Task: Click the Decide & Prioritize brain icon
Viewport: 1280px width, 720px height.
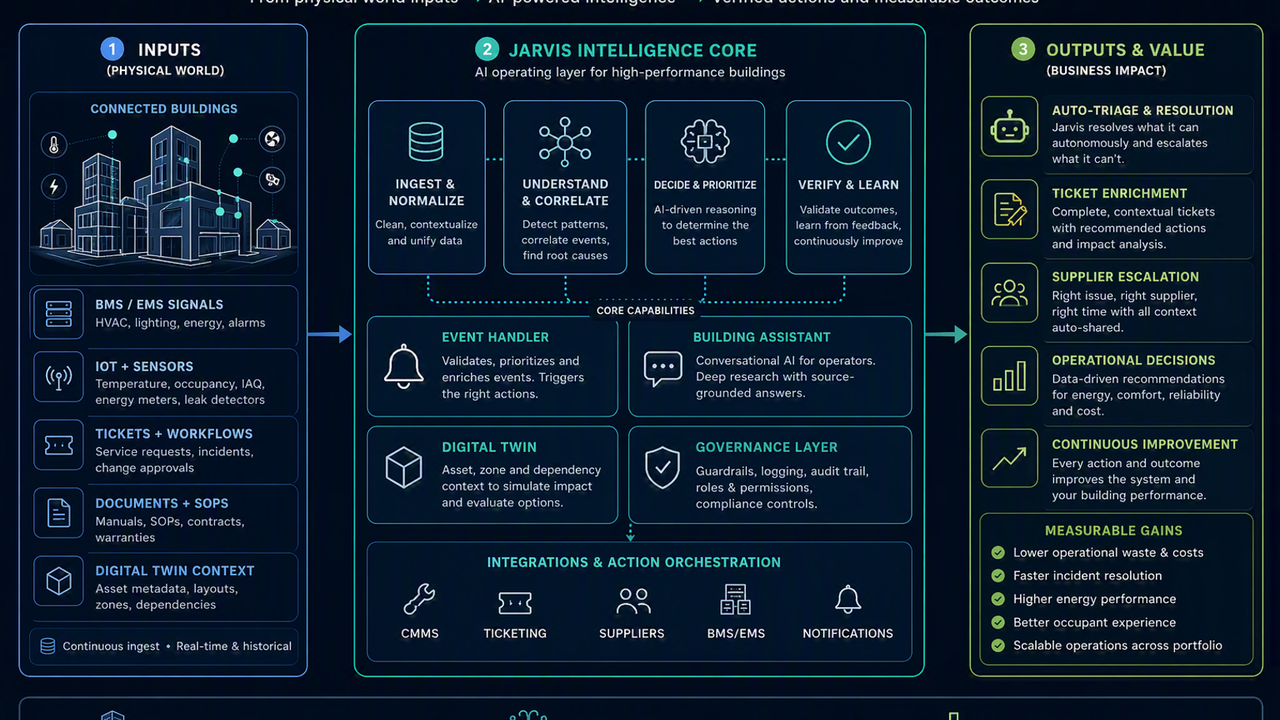Action: (705, 142)
